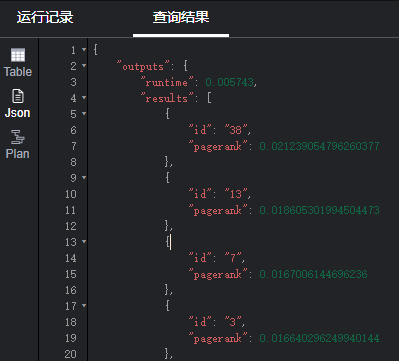Viewport: 399px width, 361px height.
Task: Fold the object at line 17
Action: coord(84,306)
